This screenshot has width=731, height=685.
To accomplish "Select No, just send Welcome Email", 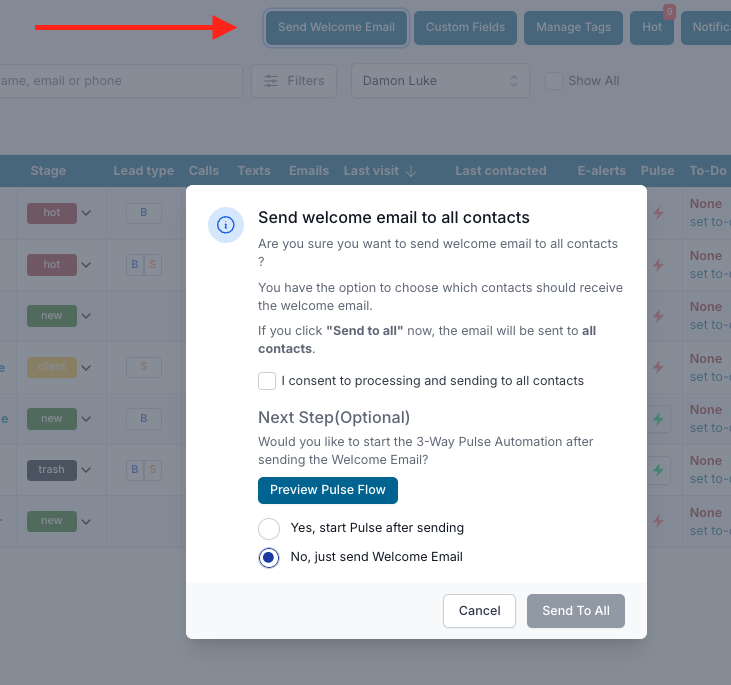I will pos(269,557).
